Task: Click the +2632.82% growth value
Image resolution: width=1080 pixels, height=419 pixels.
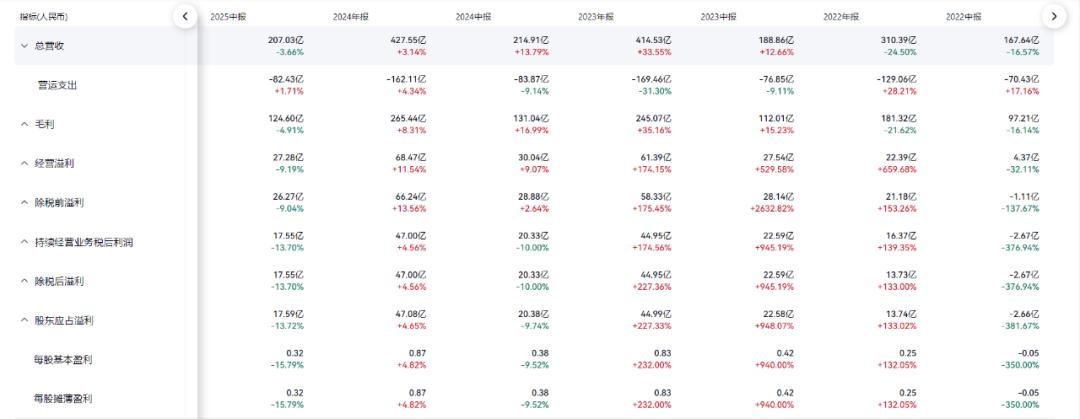Action: point(768,208)
